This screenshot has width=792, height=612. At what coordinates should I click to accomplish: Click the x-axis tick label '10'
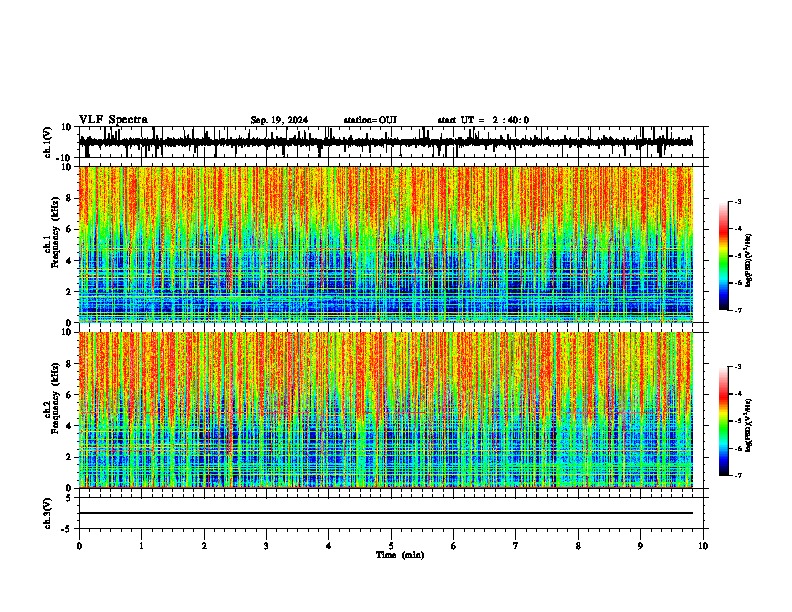[x=703, y=545]
